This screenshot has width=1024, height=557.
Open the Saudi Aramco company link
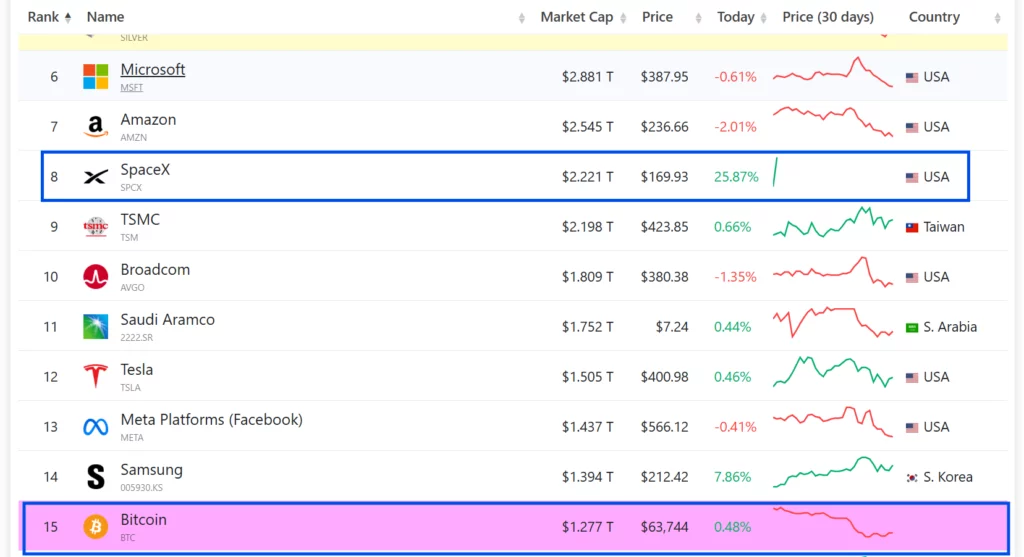click(167, 319)
